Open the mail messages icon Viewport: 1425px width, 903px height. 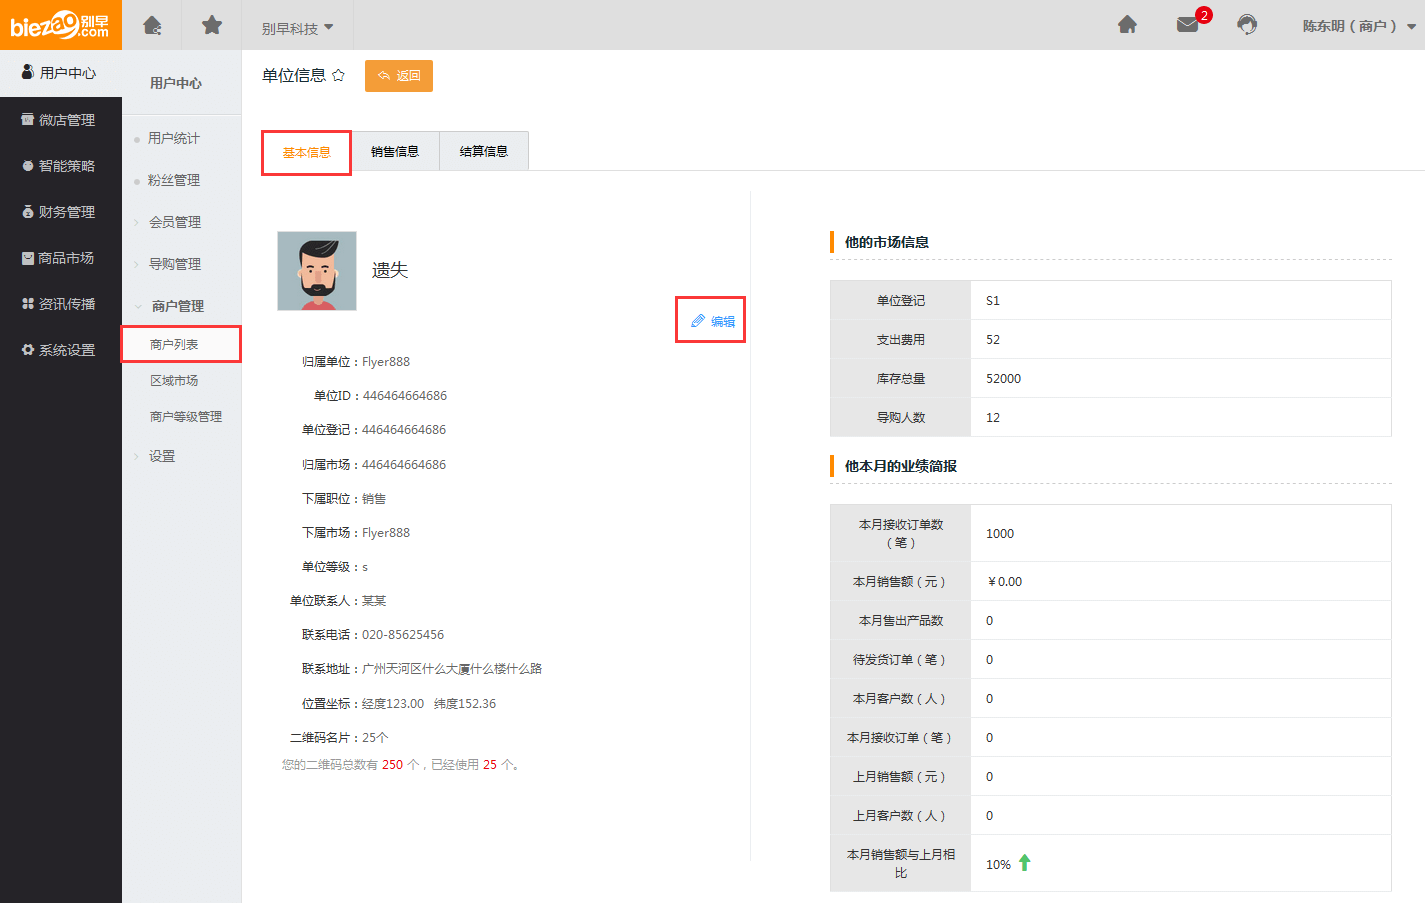point(1188,25)
